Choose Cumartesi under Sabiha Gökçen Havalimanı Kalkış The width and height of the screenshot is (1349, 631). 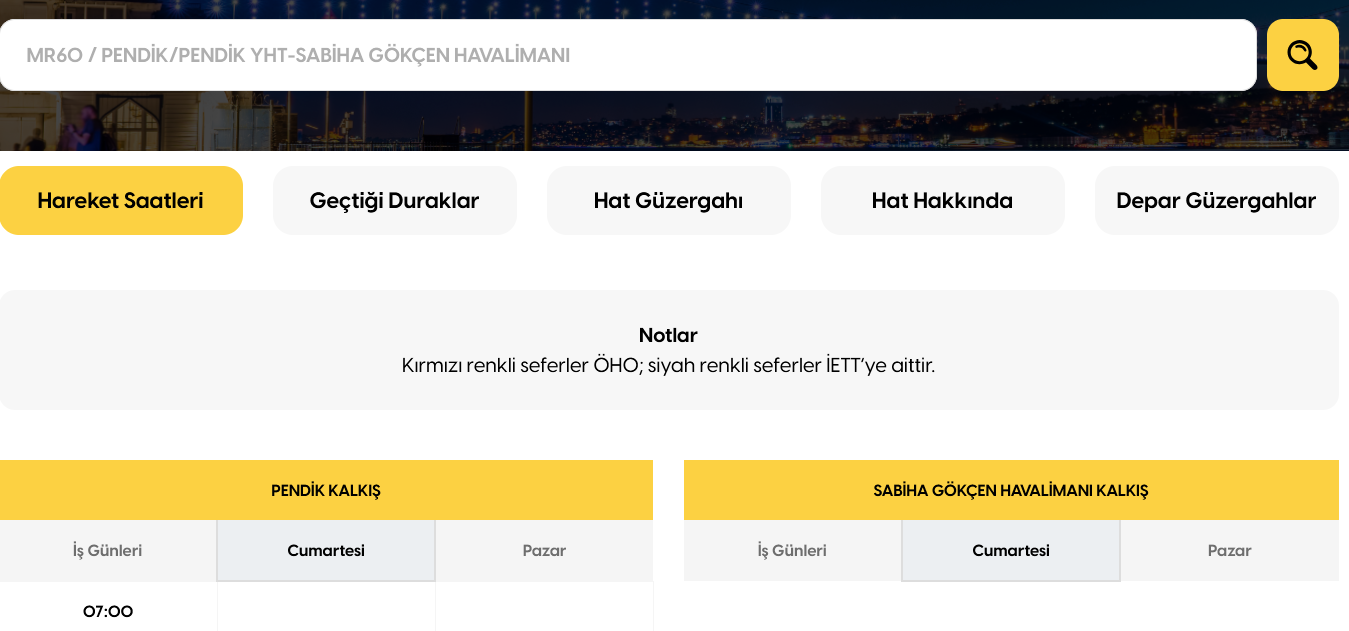[x=1011, y=550]
